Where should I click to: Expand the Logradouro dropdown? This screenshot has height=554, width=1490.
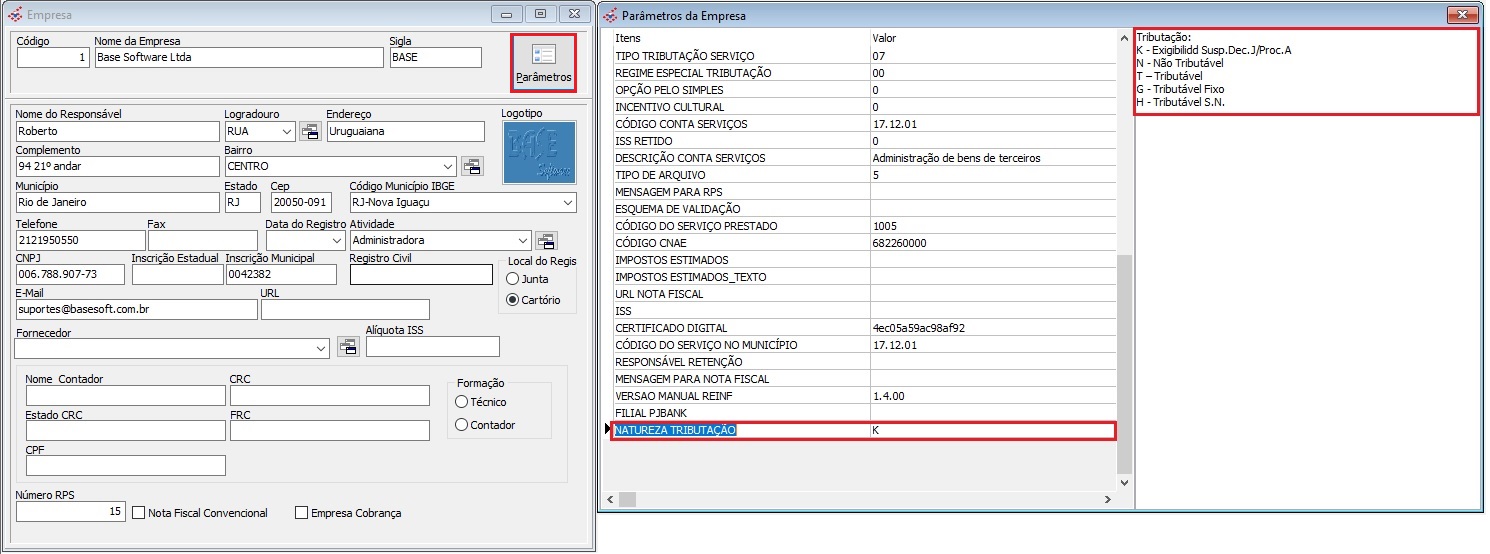tap(287, 132)
